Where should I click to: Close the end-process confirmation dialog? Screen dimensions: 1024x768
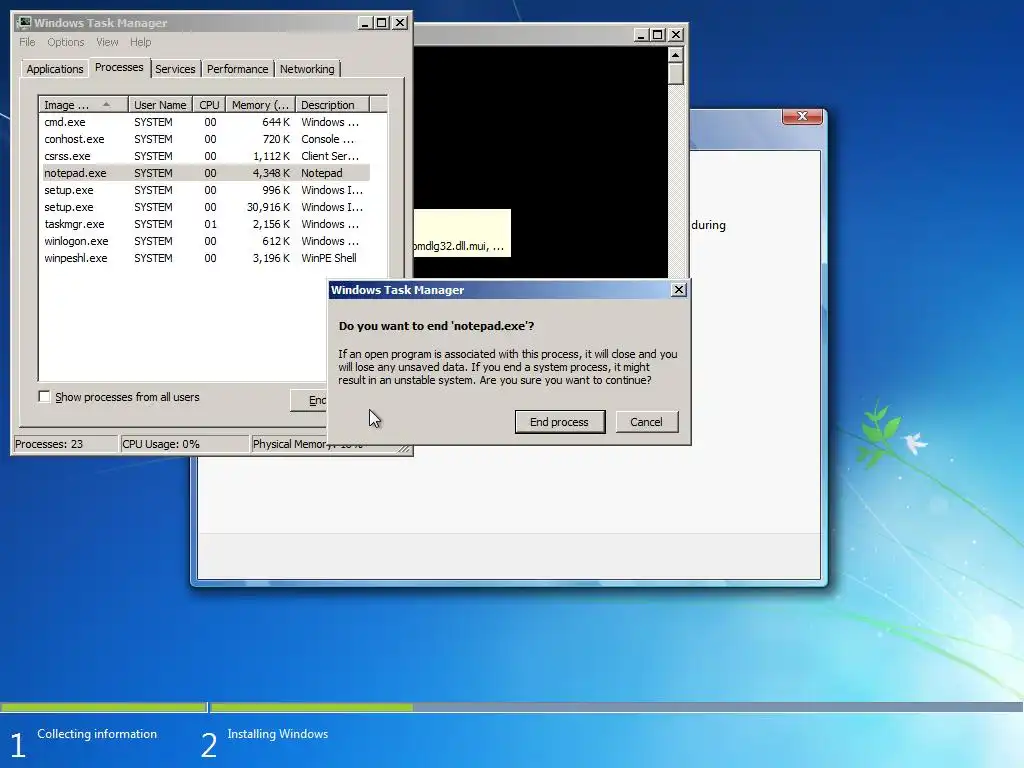pos(679,289)
